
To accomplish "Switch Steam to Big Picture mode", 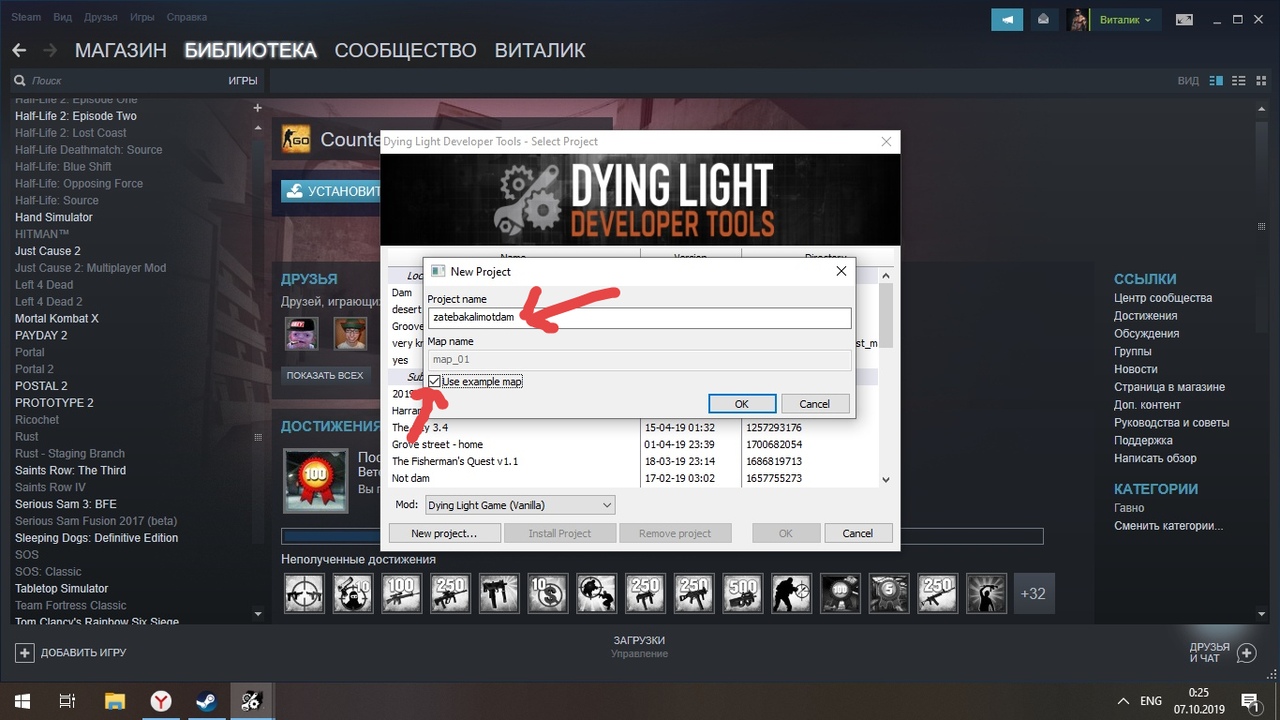I will click(1184, 19).
